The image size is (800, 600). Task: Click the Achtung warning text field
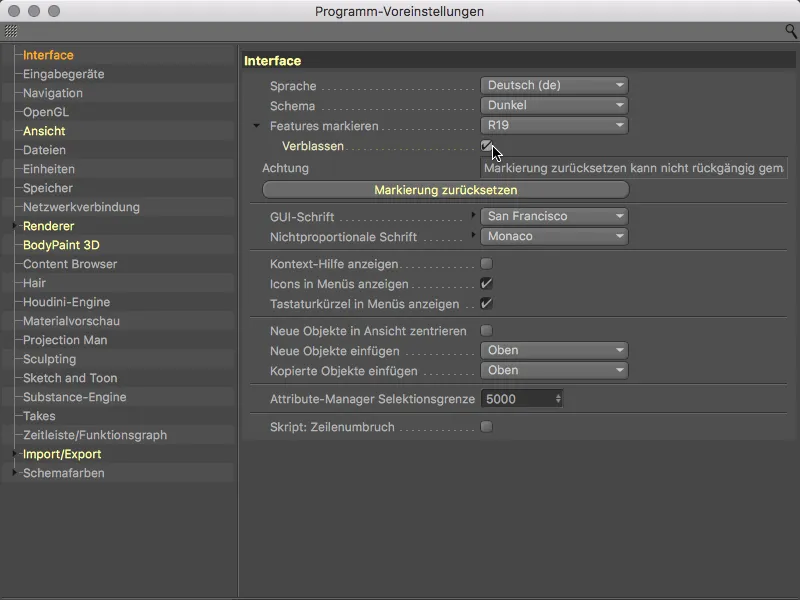click(634, 168)
